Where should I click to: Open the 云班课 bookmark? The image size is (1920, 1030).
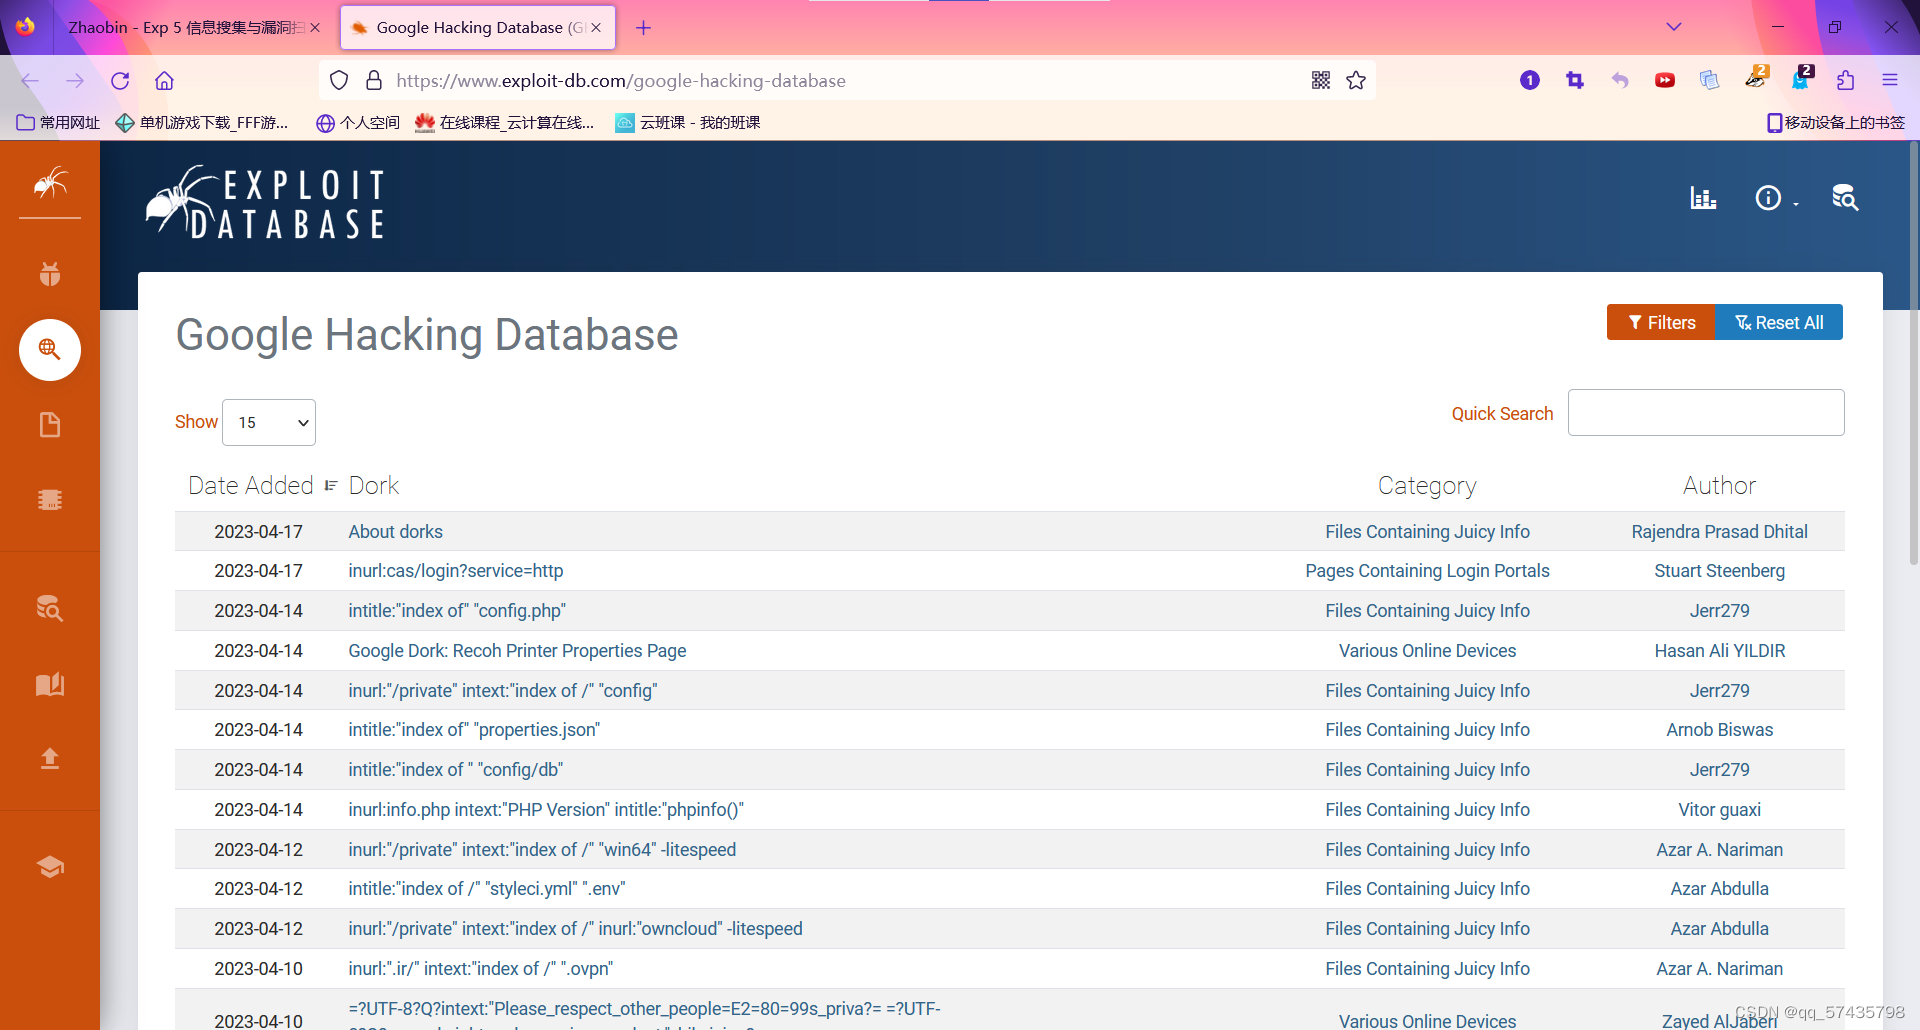pos(688,123)
